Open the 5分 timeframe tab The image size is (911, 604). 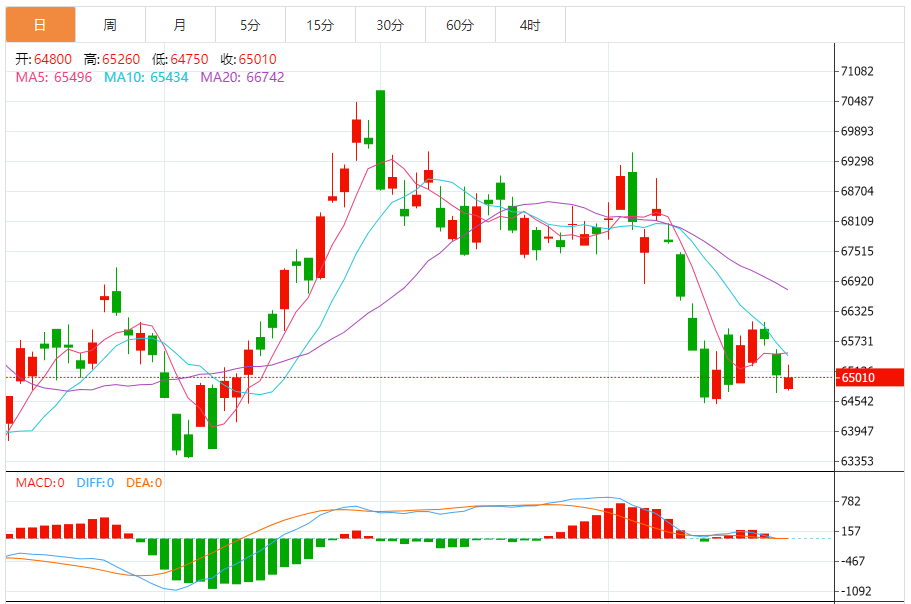click(x=250, y=25)
